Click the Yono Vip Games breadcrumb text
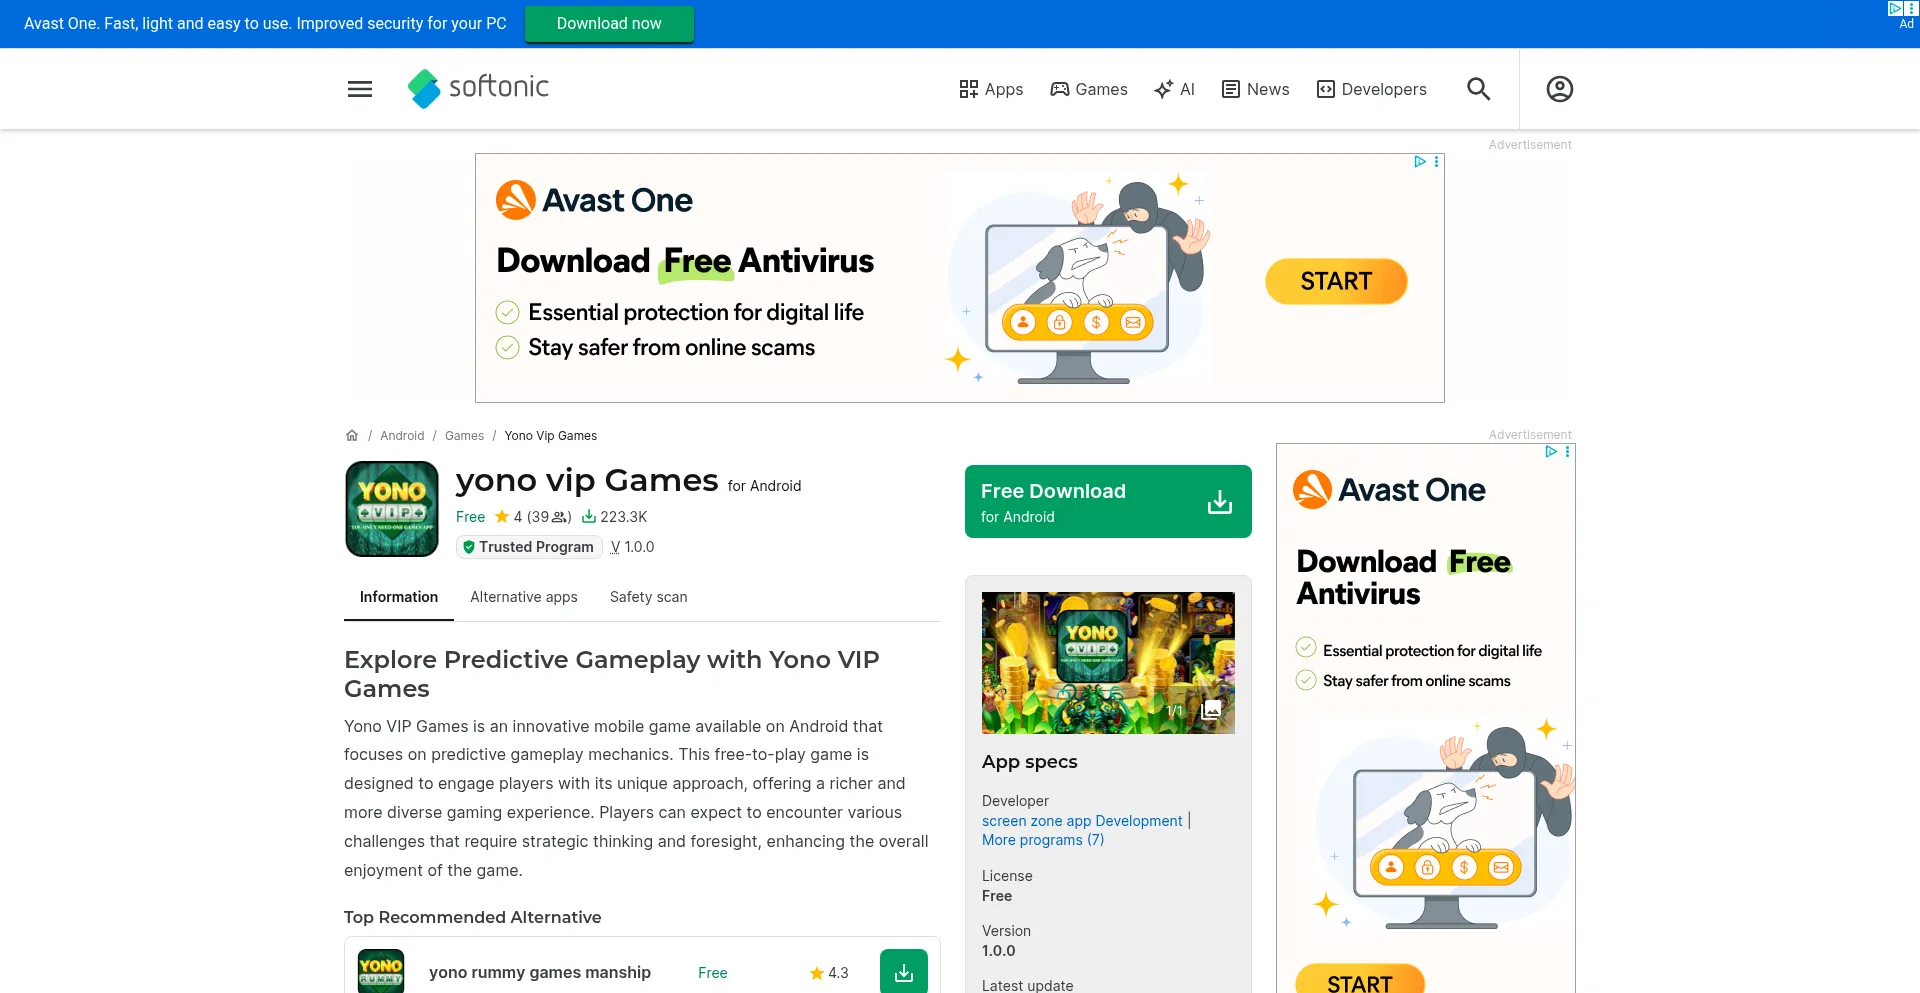The height and width of the screenshot is (993, 1920). tap(551, 436)
